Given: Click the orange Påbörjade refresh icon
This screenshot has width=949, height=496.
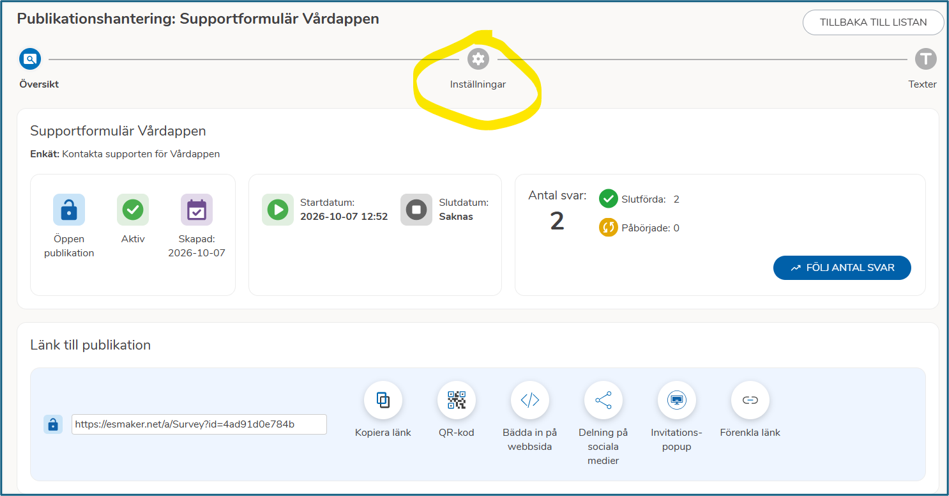Looking at the screenshot, I should tap(608, 227).
